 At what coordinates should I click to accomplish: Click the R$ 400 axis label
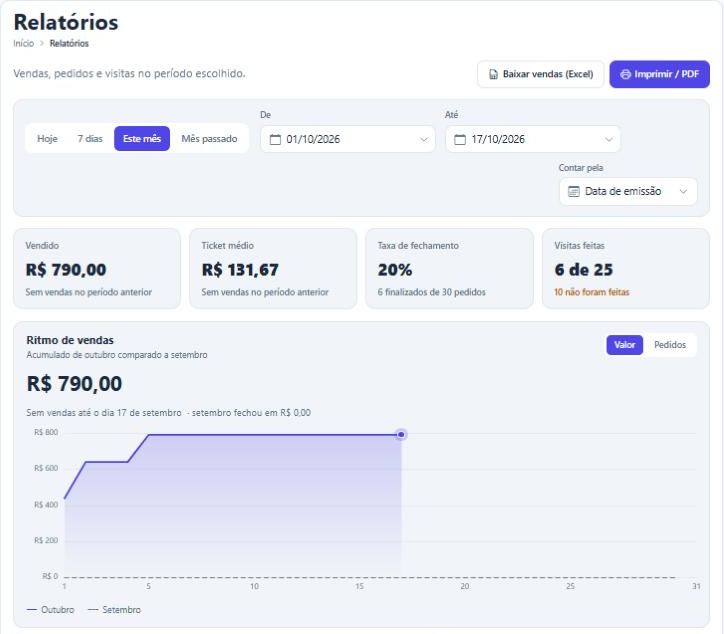46,505
